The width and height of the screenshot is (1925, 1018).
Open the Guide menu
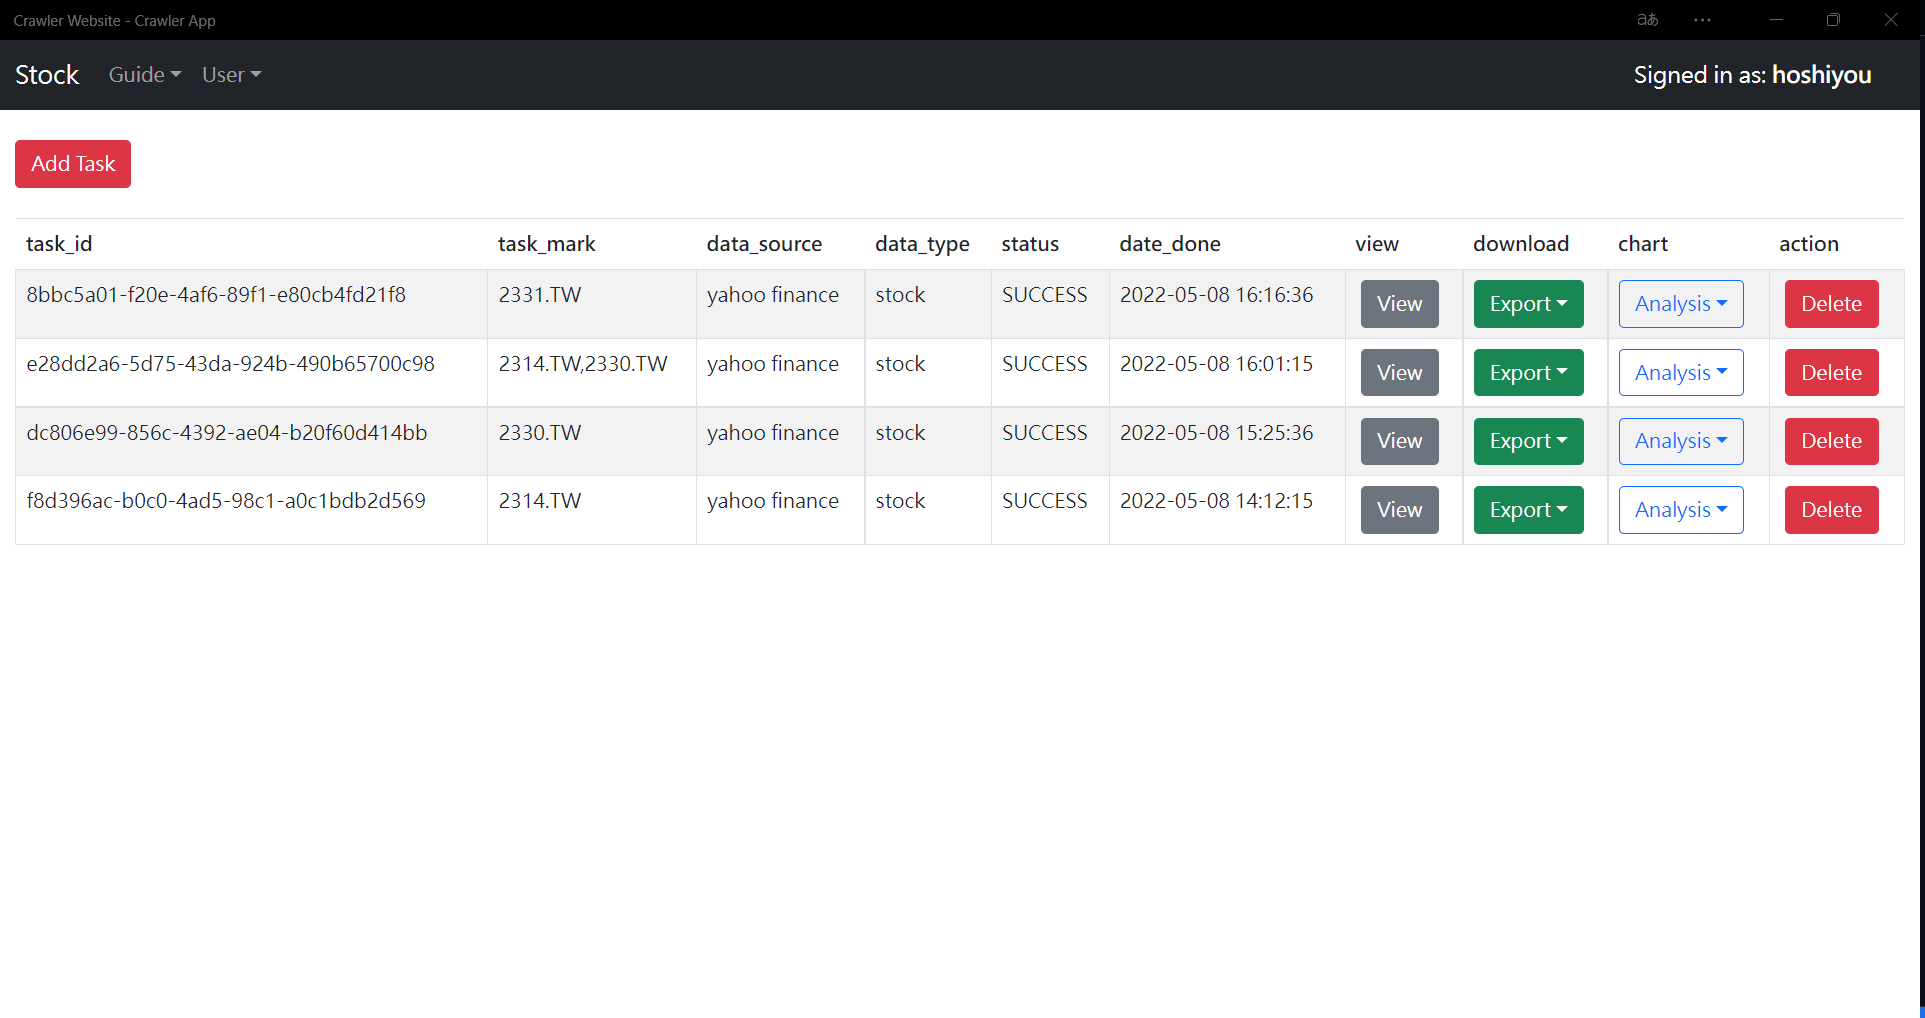pyautogui.click(x=143, y=74)
